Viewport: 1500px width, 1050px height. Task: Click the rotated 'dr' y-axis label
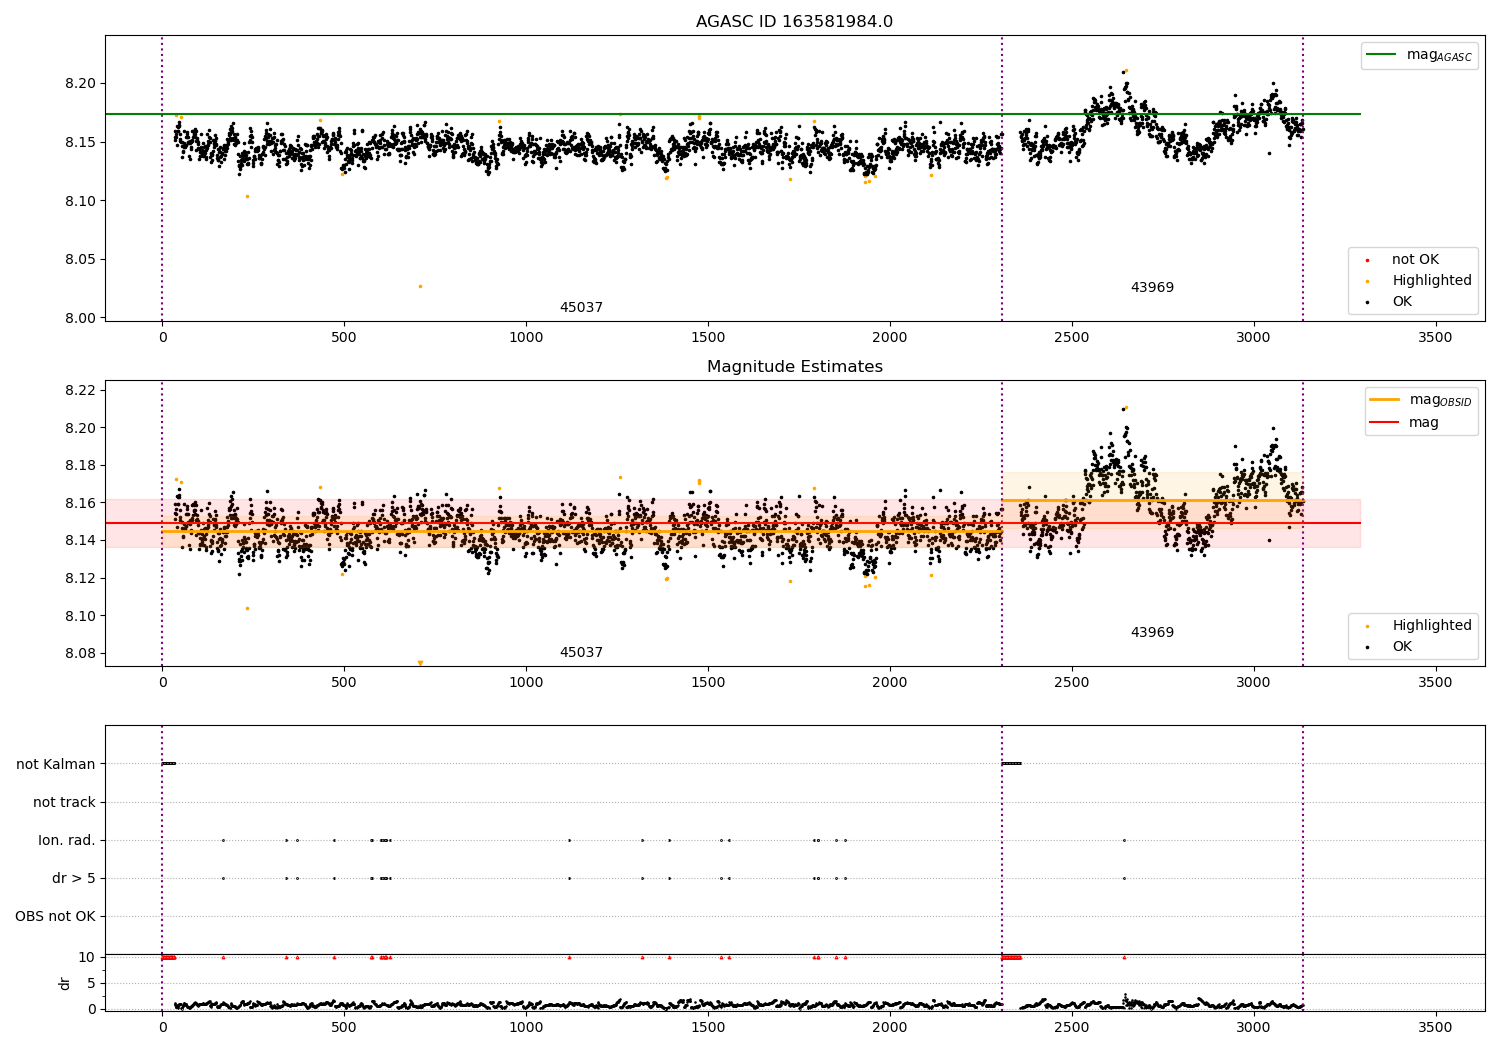coord(65,983)
